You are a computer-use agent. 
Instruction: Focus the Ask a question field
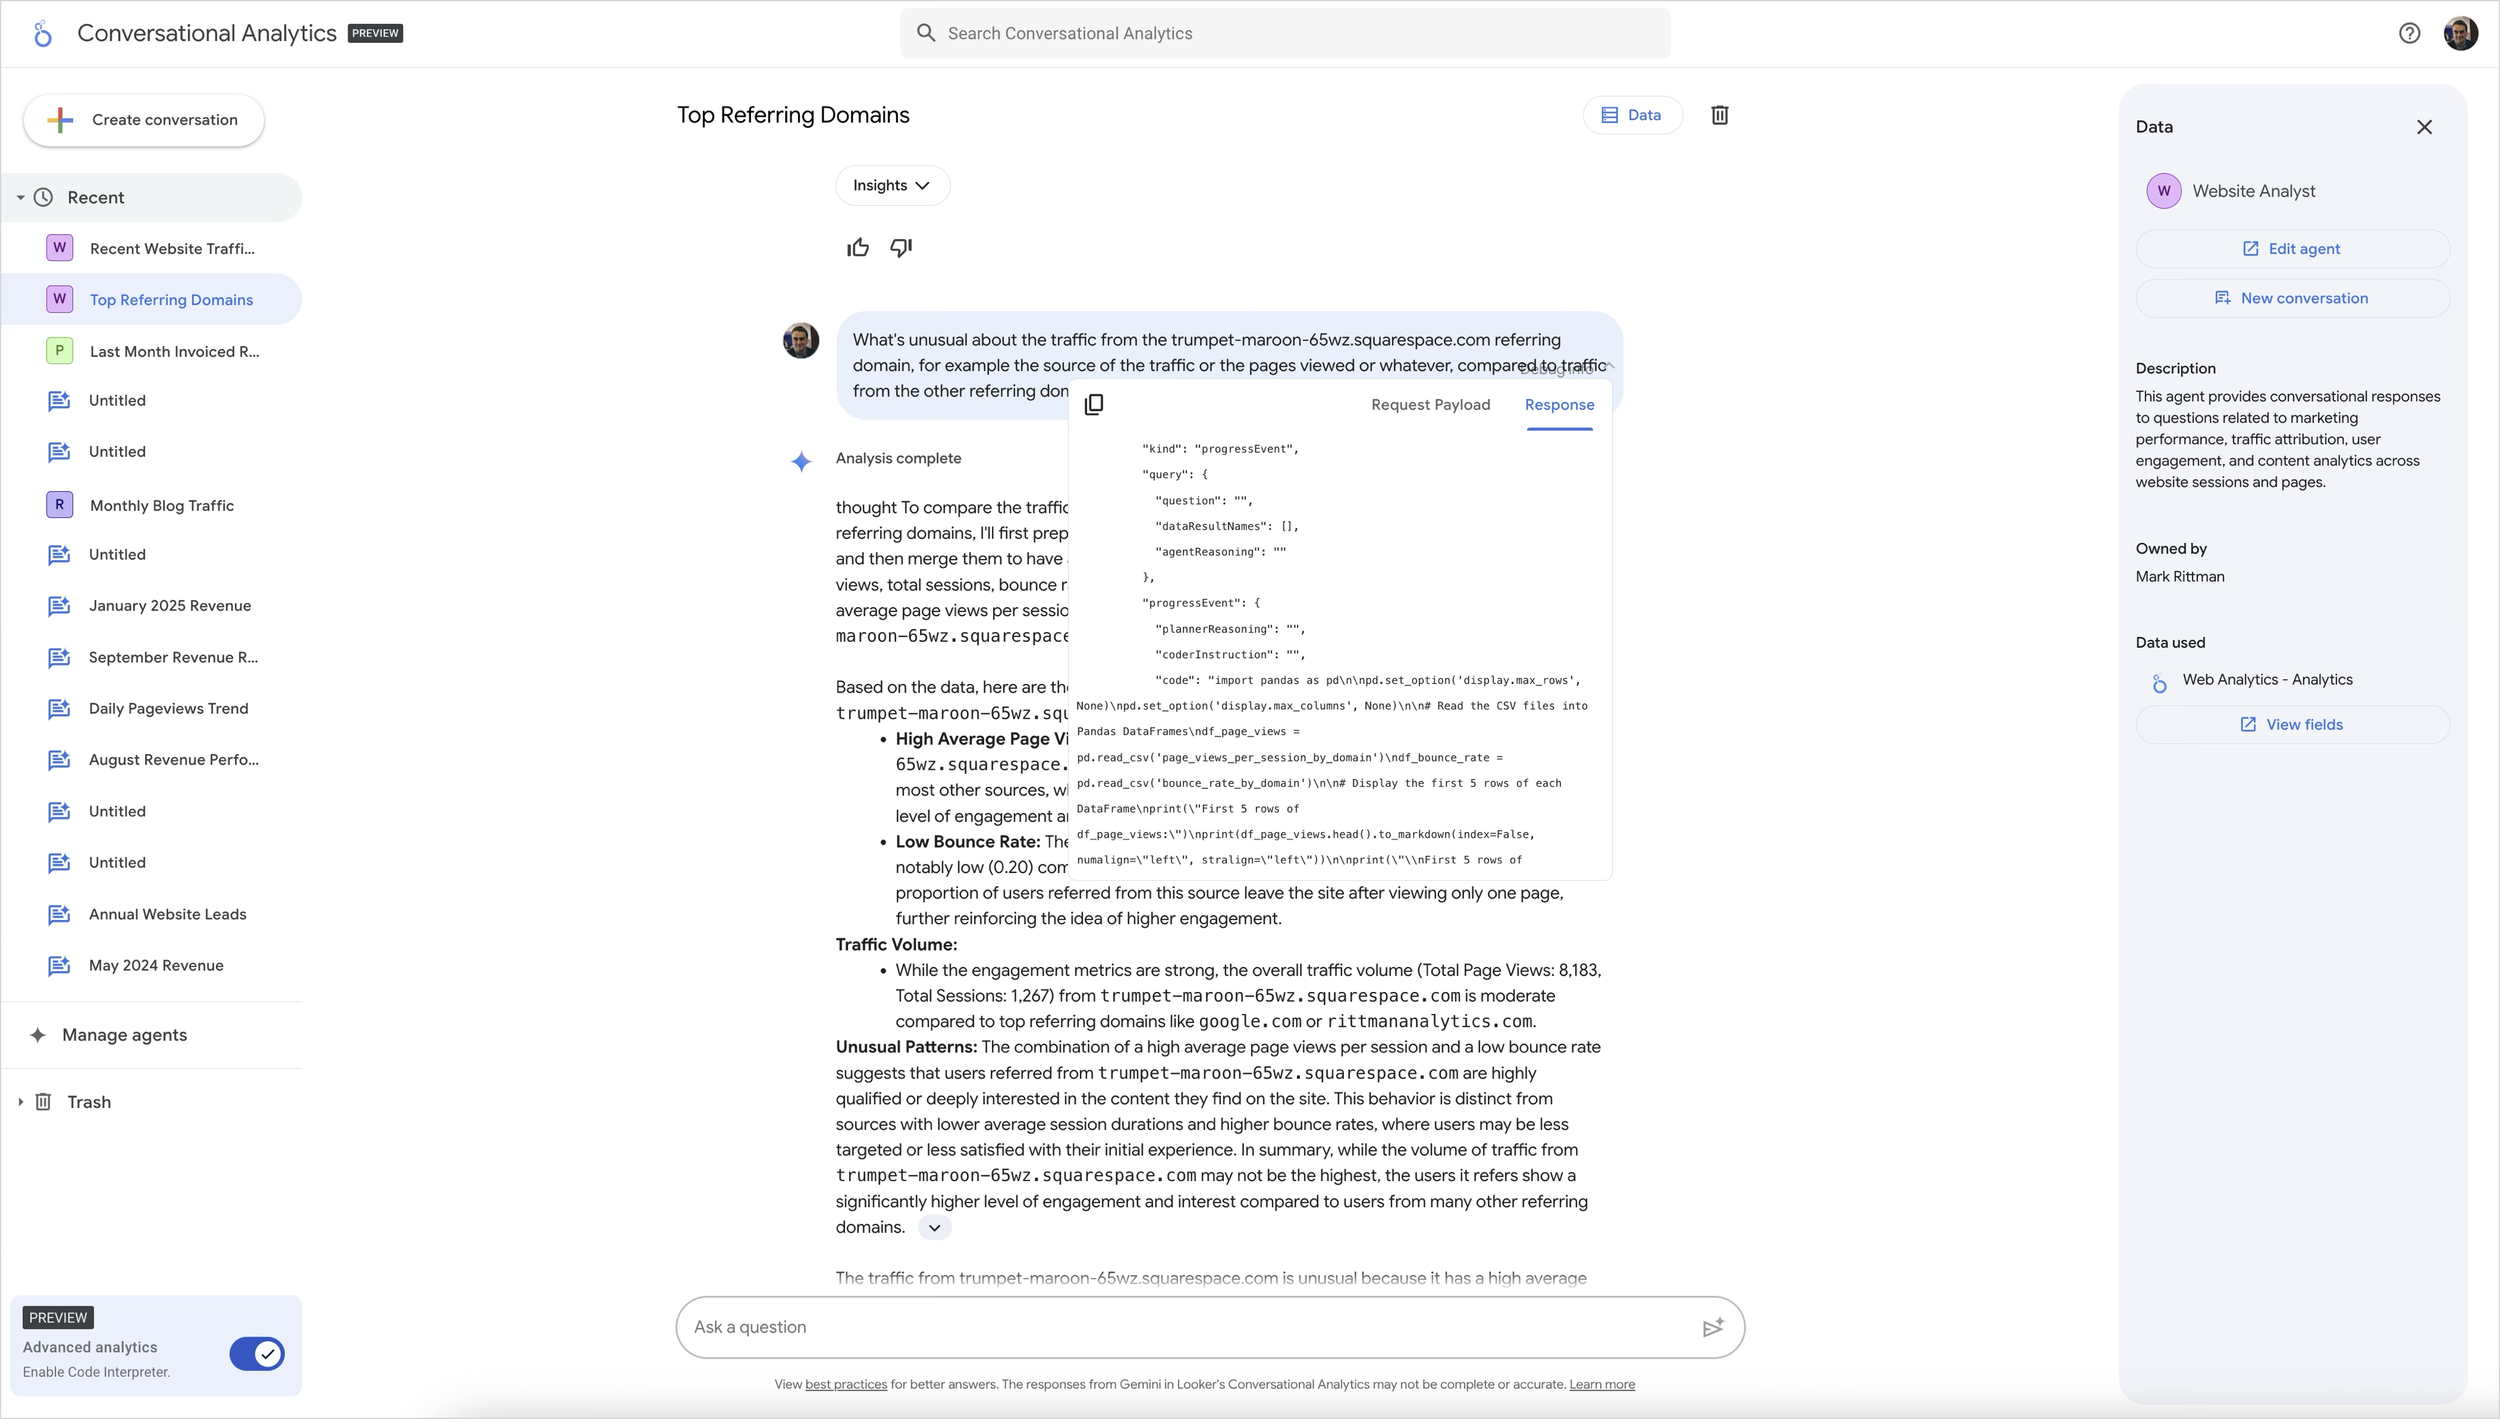point(1210,1327)
